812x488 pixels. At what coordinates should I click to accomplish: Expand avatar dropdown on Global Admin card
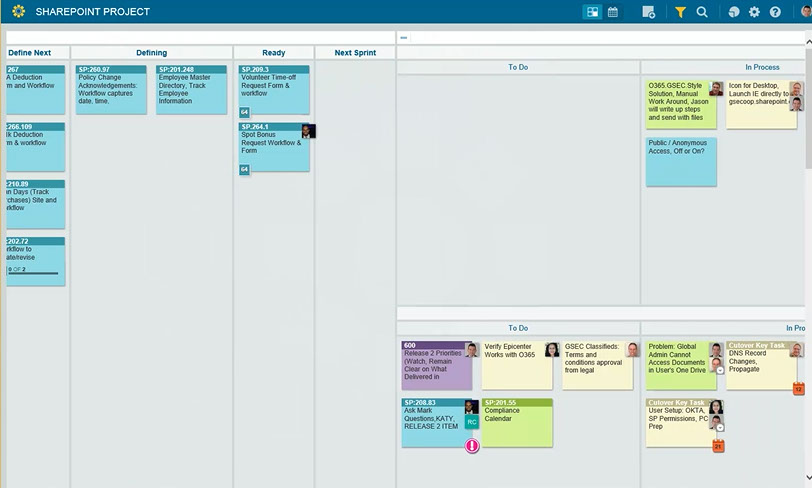pyautogui.click(x=719, y=369)
